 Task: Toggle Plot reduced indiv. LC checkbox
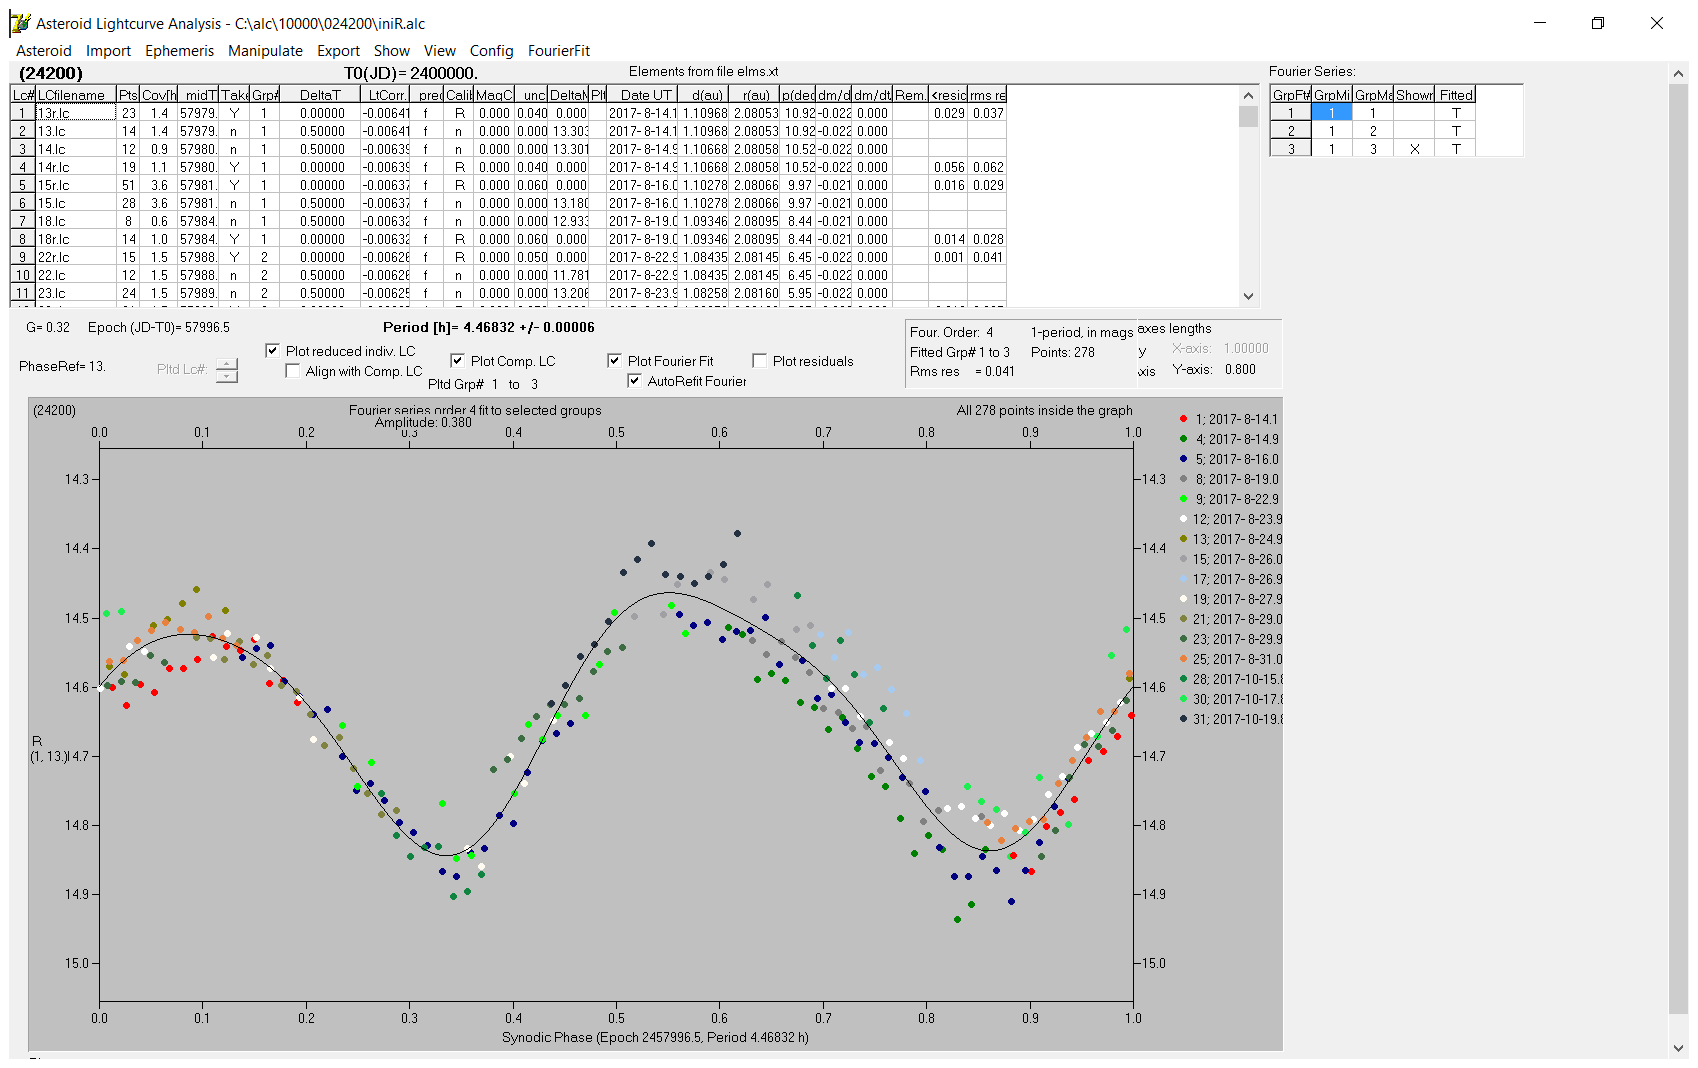click(272, 351)
